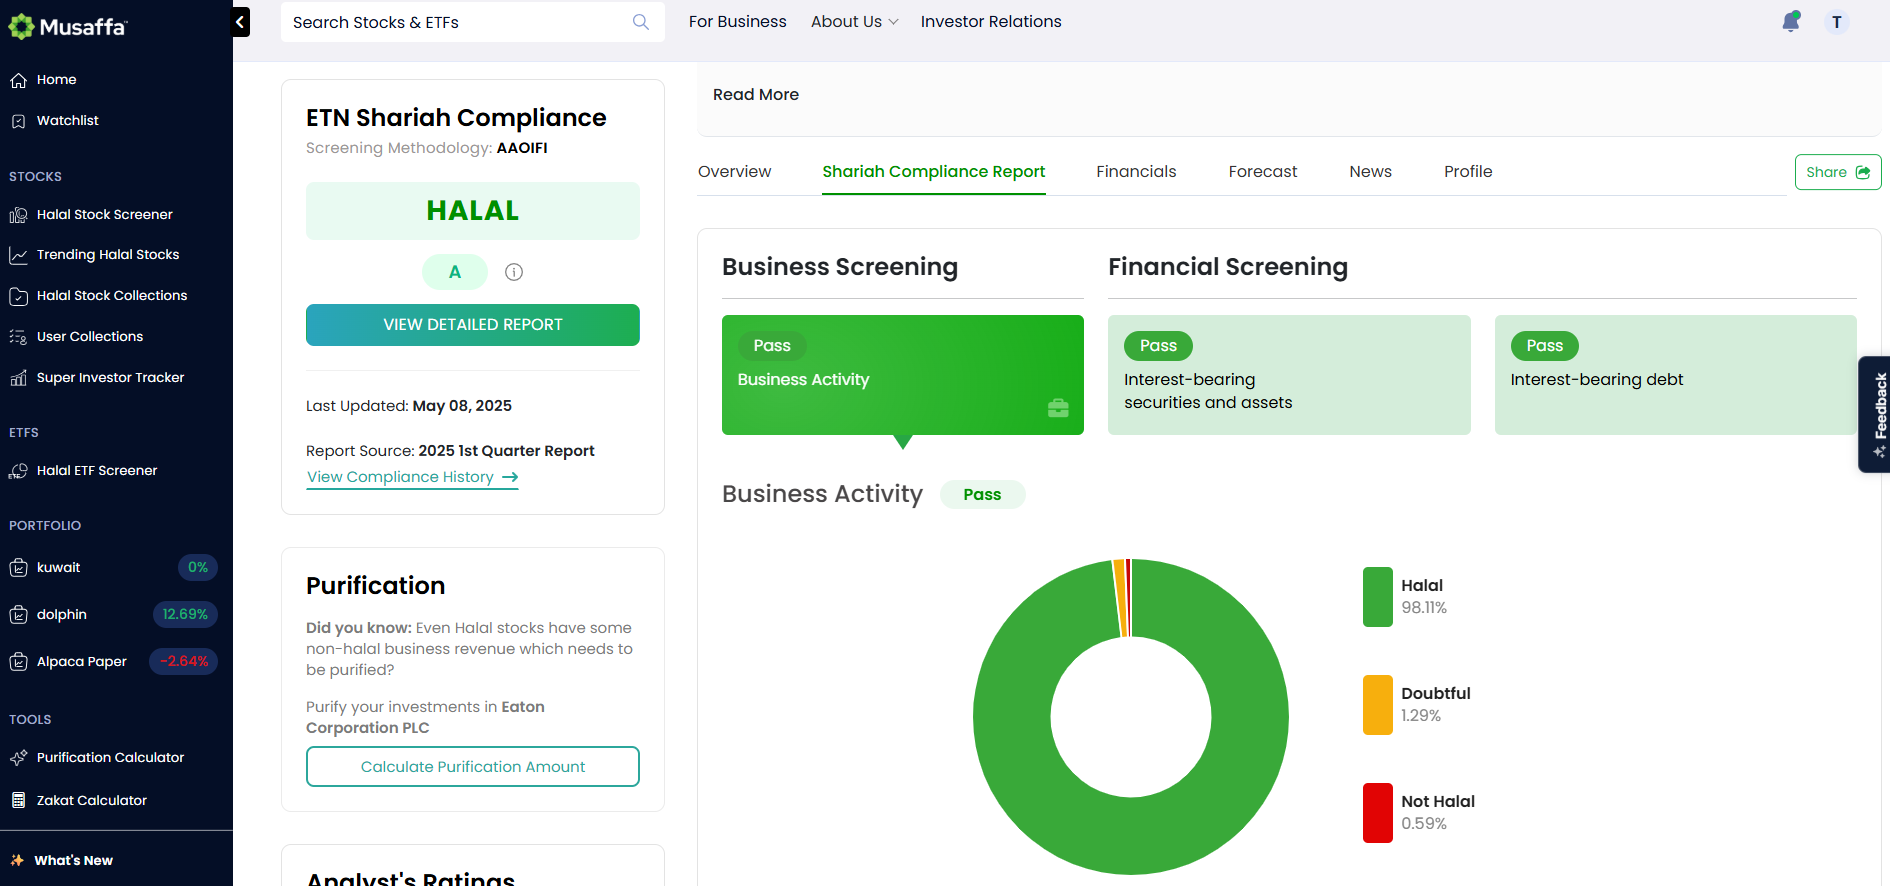Click the Watchlist icon in sidebar

pos(18,121)
